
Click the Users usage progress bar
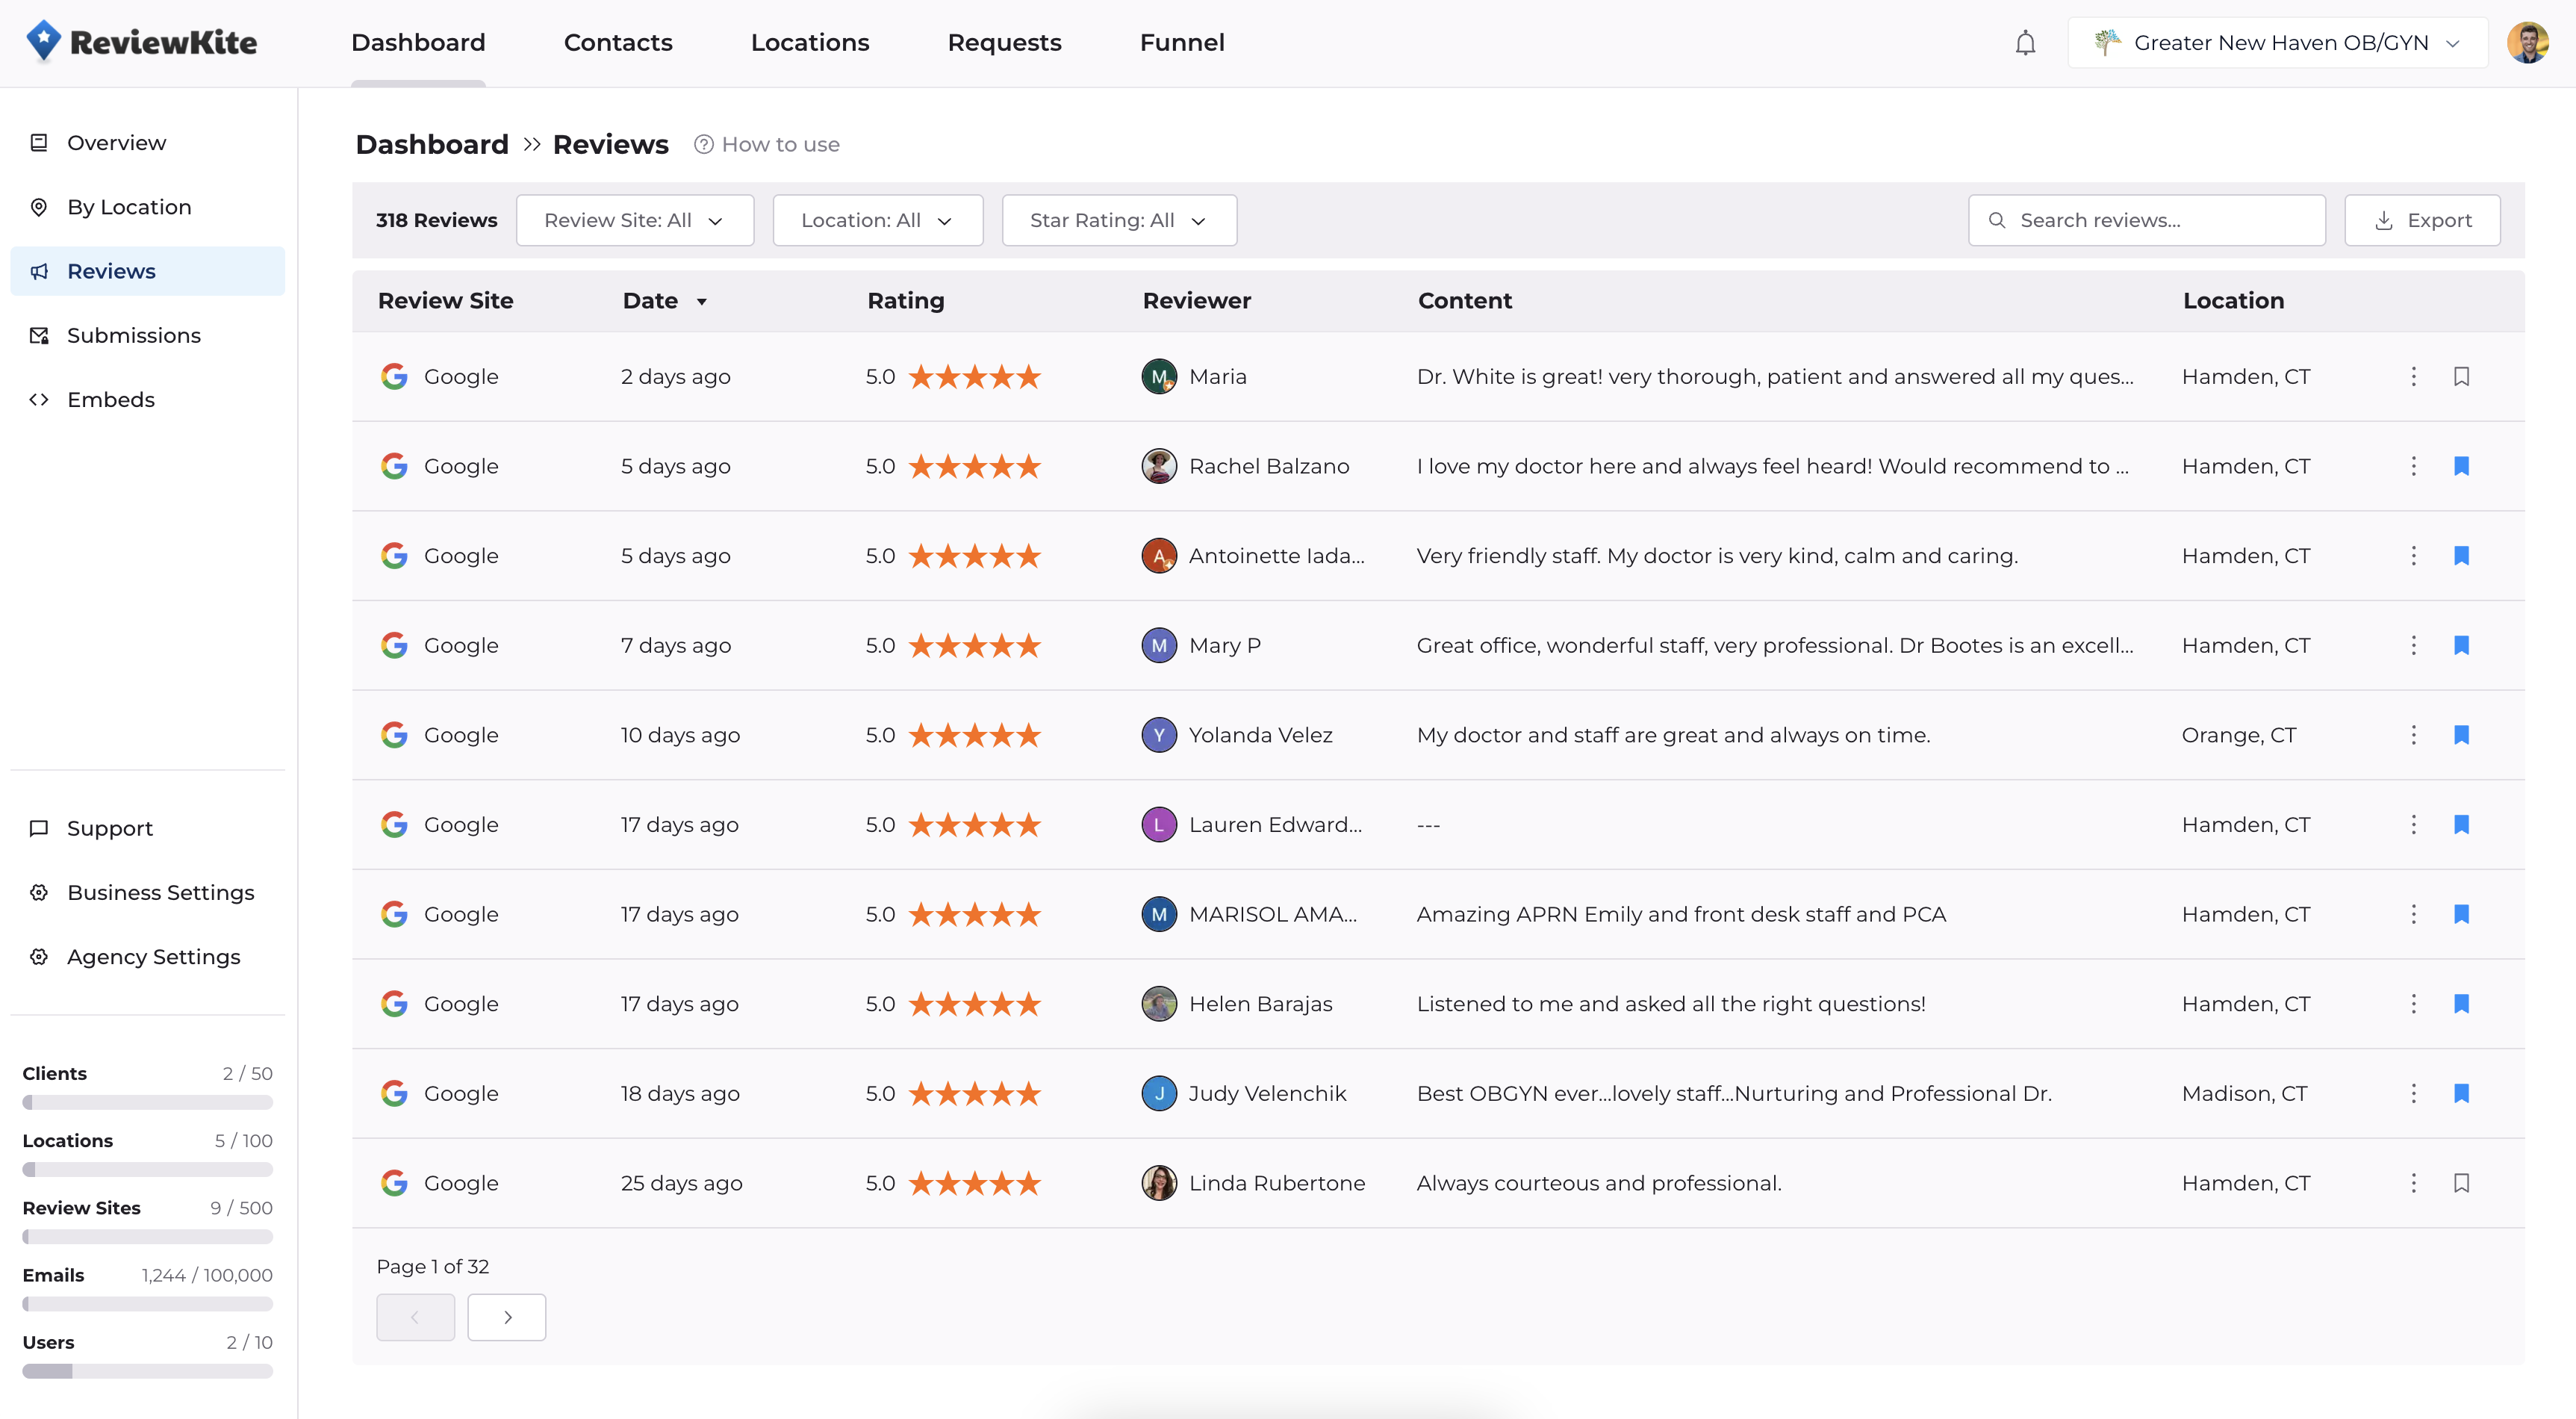pyautogui.click(x=147, y=1371)
